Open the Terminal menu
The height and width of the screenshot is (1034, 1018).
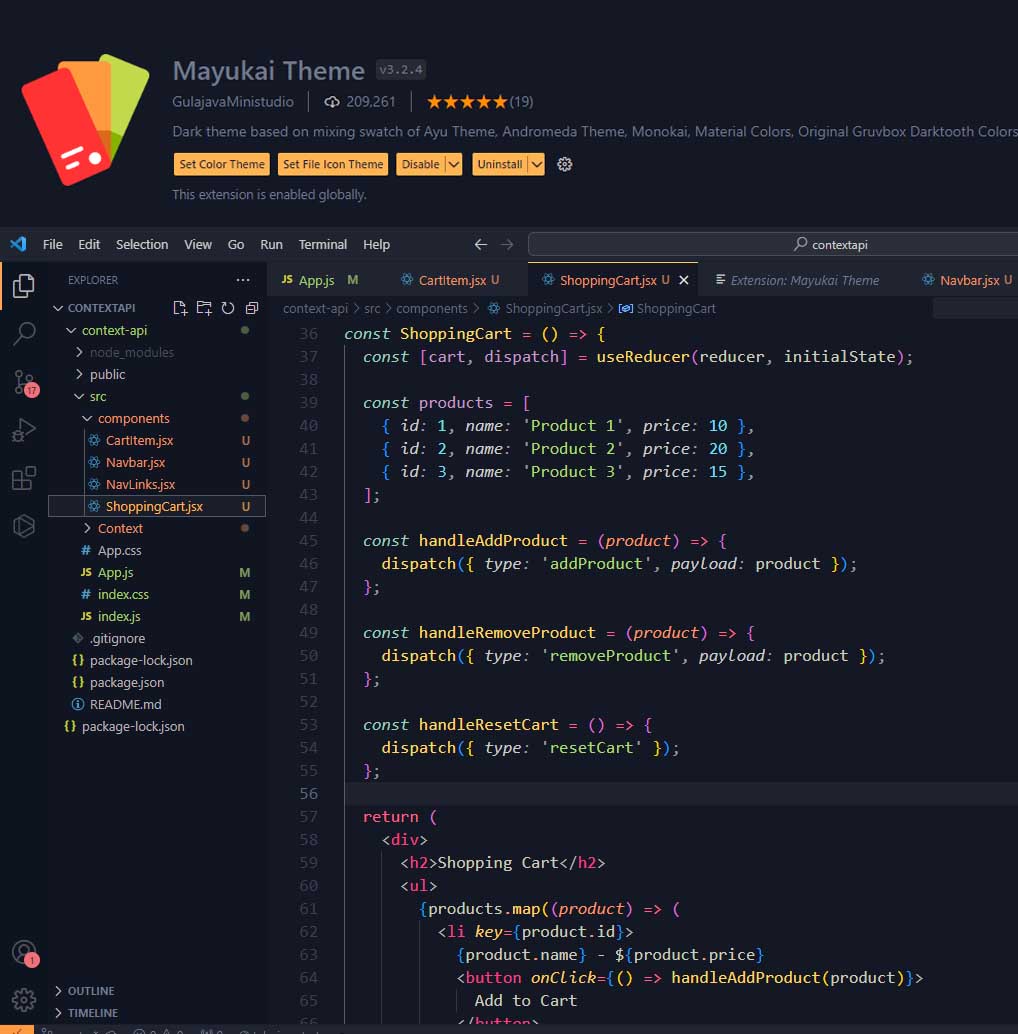tap(322, 245)
